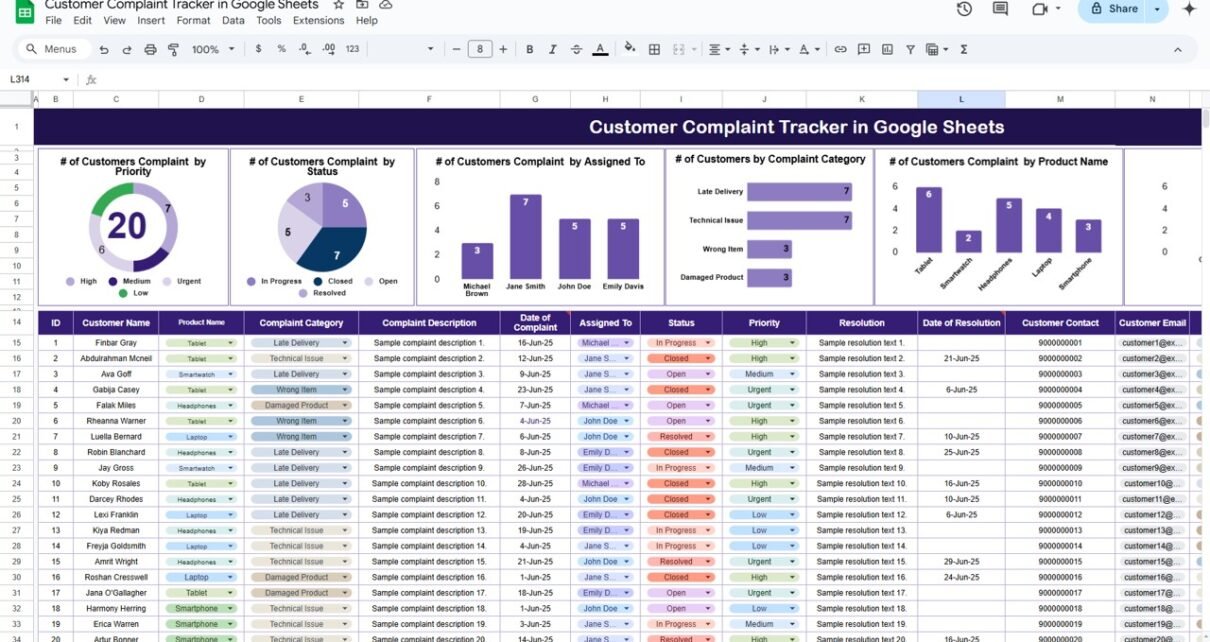Open the Data menu
This screenshot has height=642, width=1210.
click(x=233, y=20)
